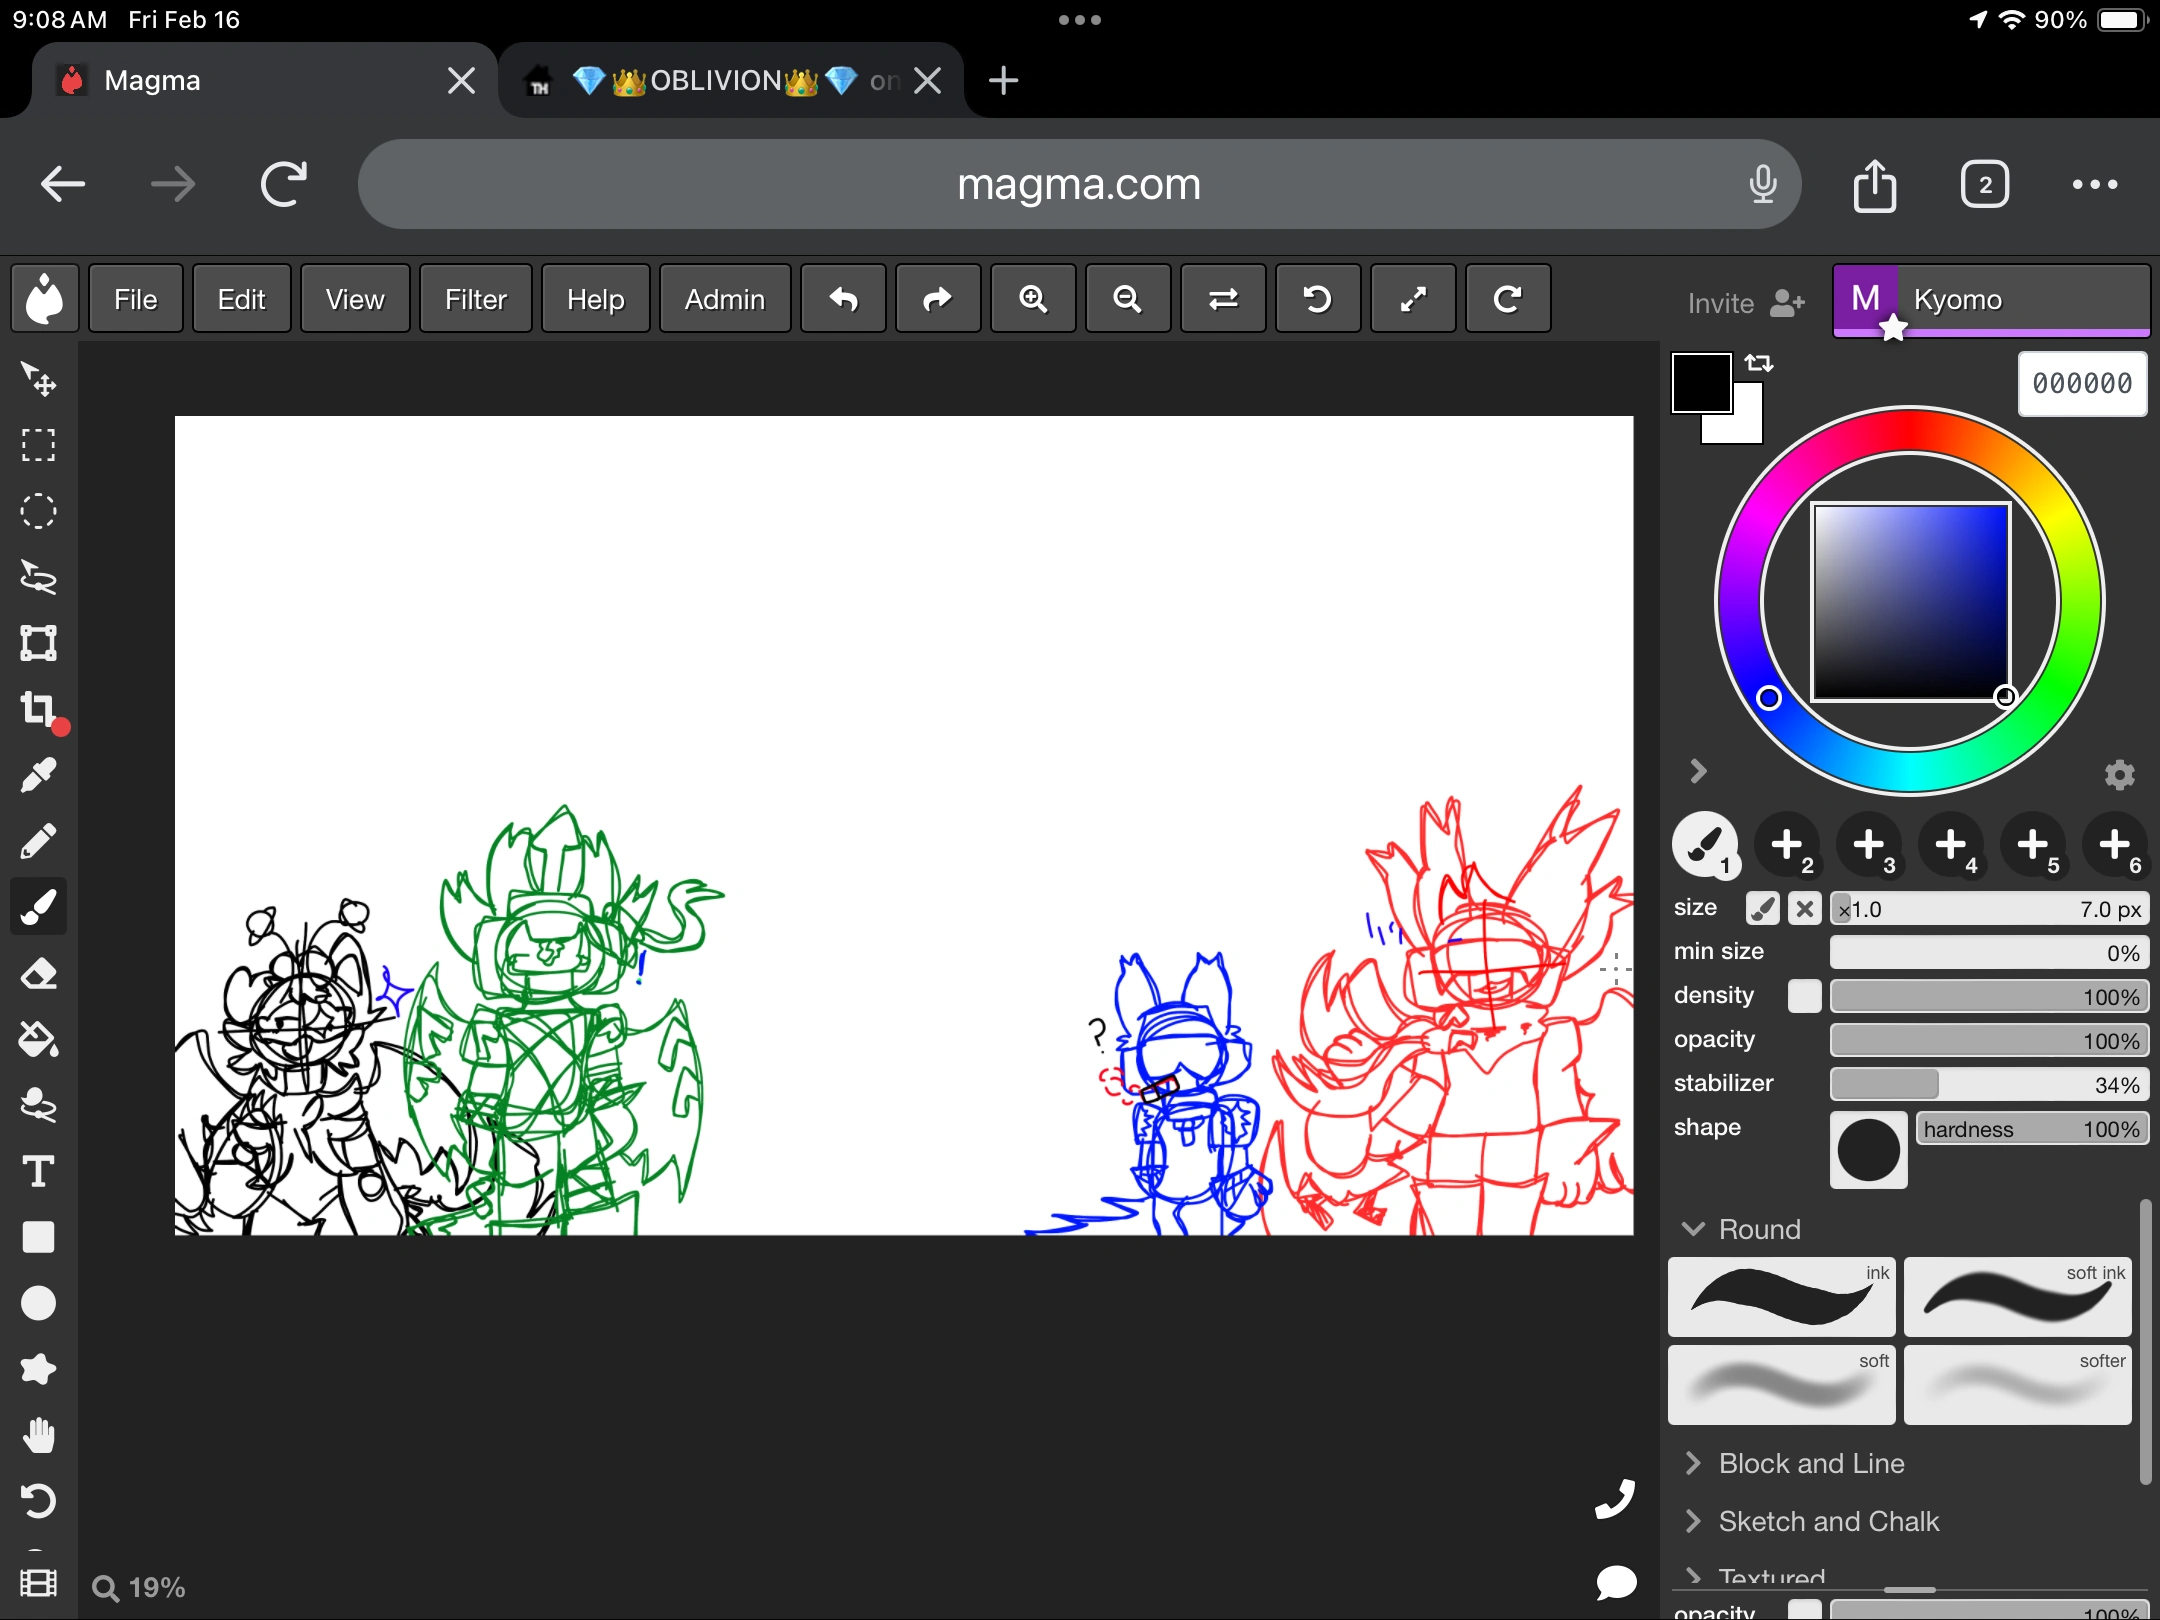
Task: Open the chat bubble icon
Action: coord(1615,1582)
